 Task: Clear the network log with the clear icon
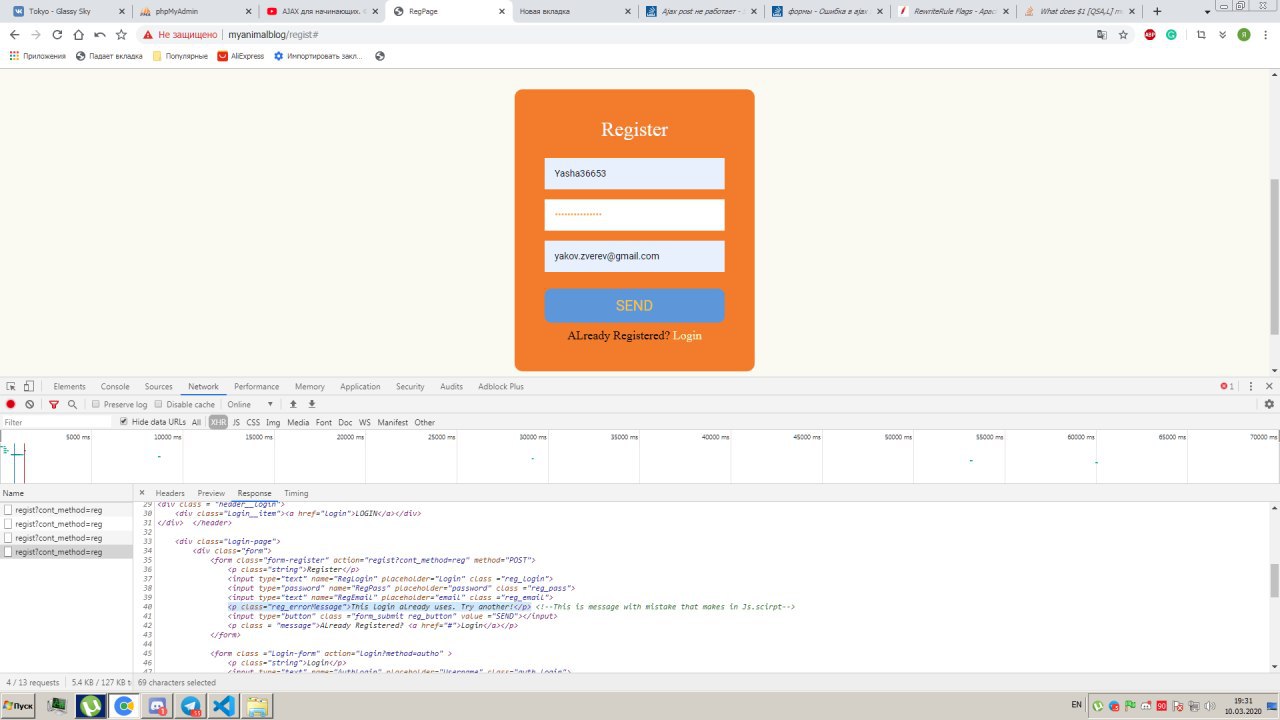pos(30,404)
